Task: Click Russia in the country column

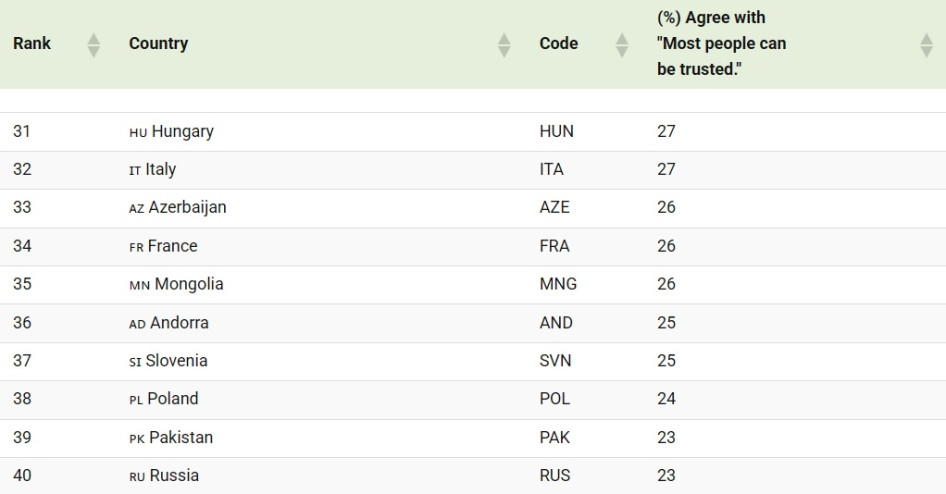Action: pos(175,476)
